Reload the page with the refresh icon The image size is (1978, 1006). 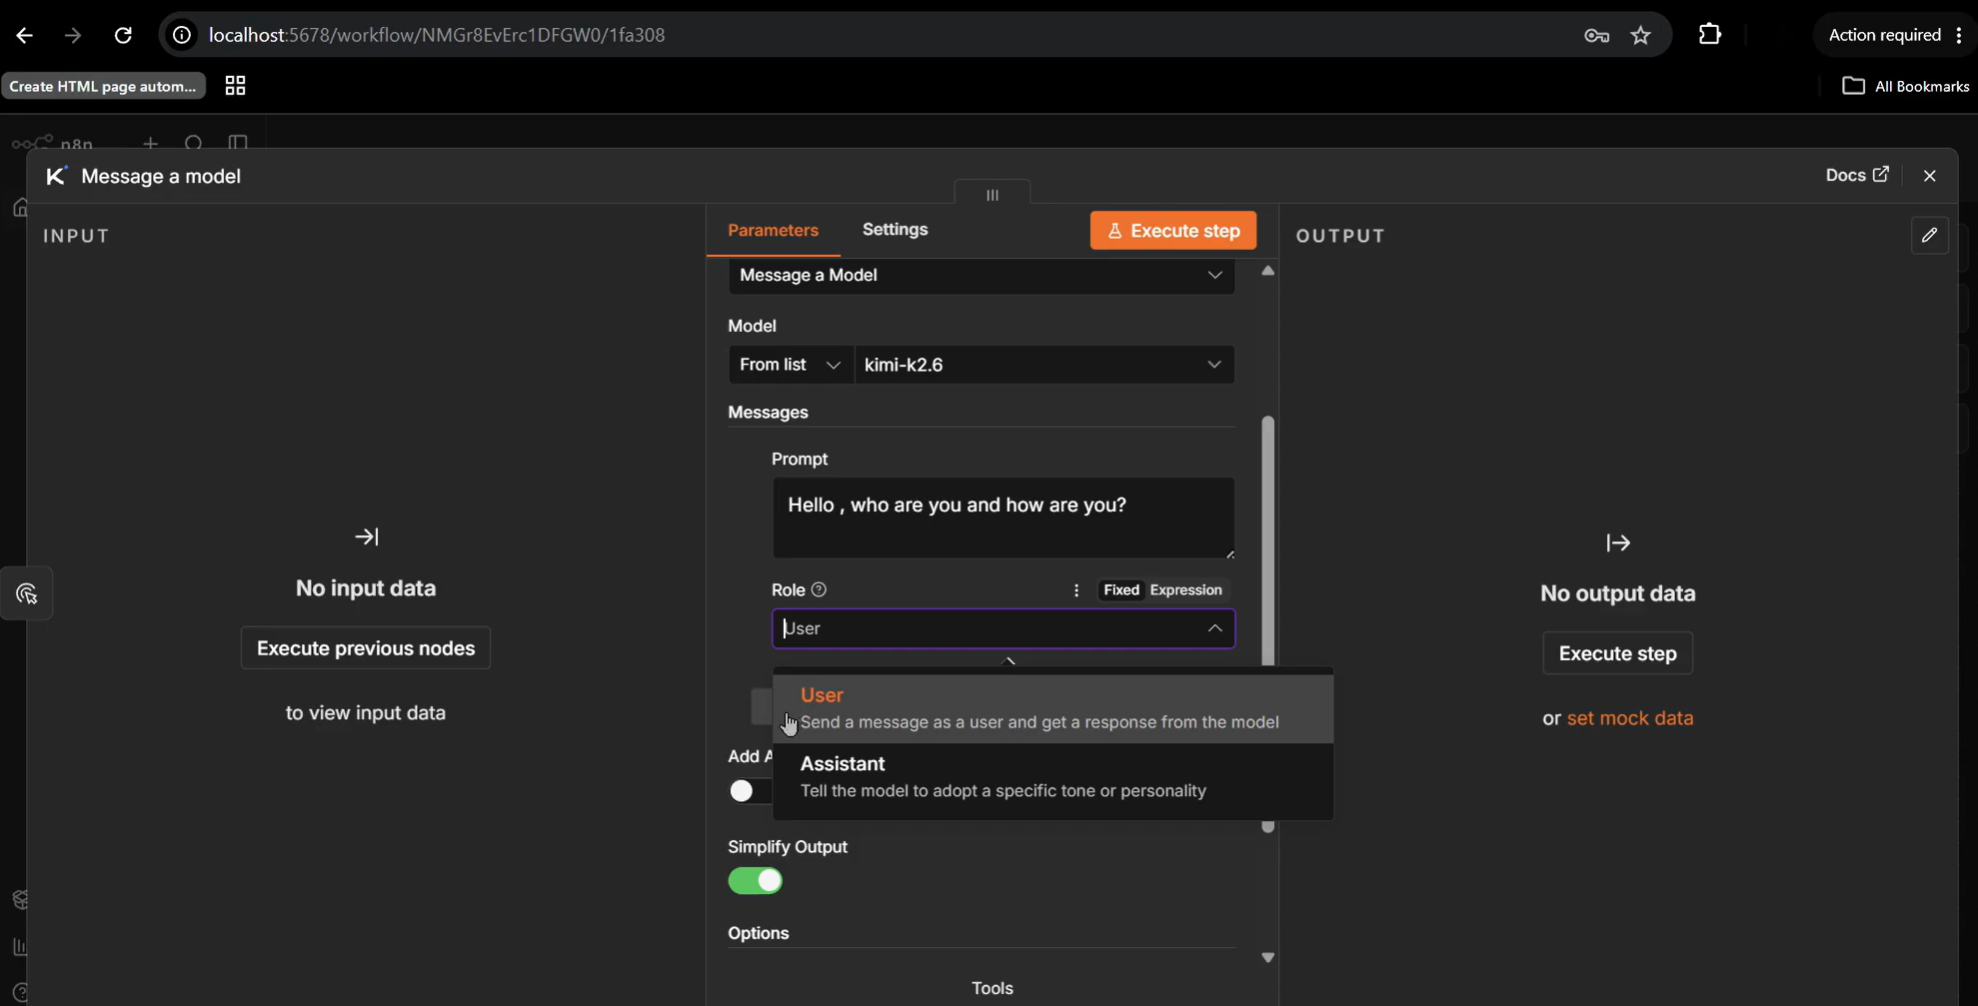pyautogui.click(x=123, y=35)
